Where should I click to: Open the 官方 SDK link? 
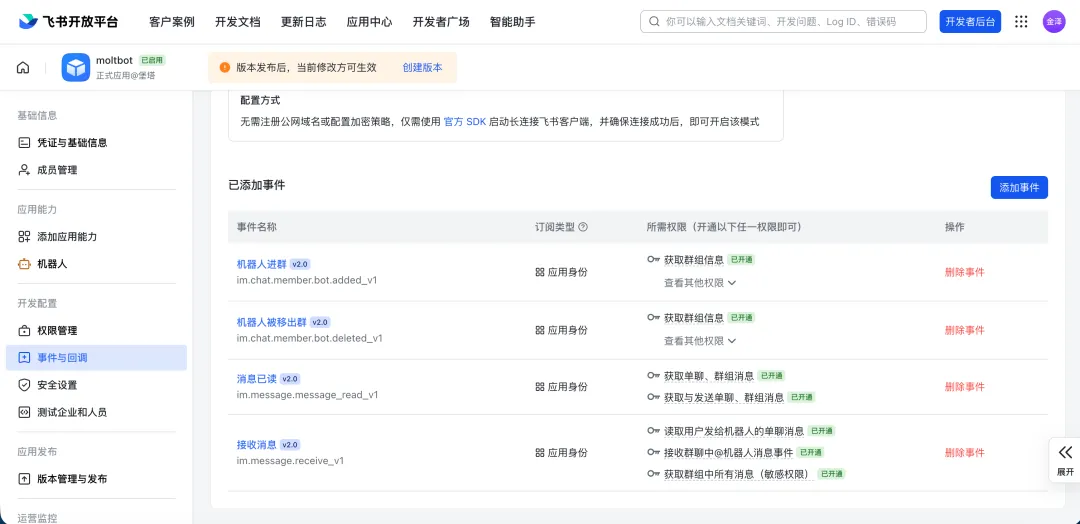pos(465,122)
